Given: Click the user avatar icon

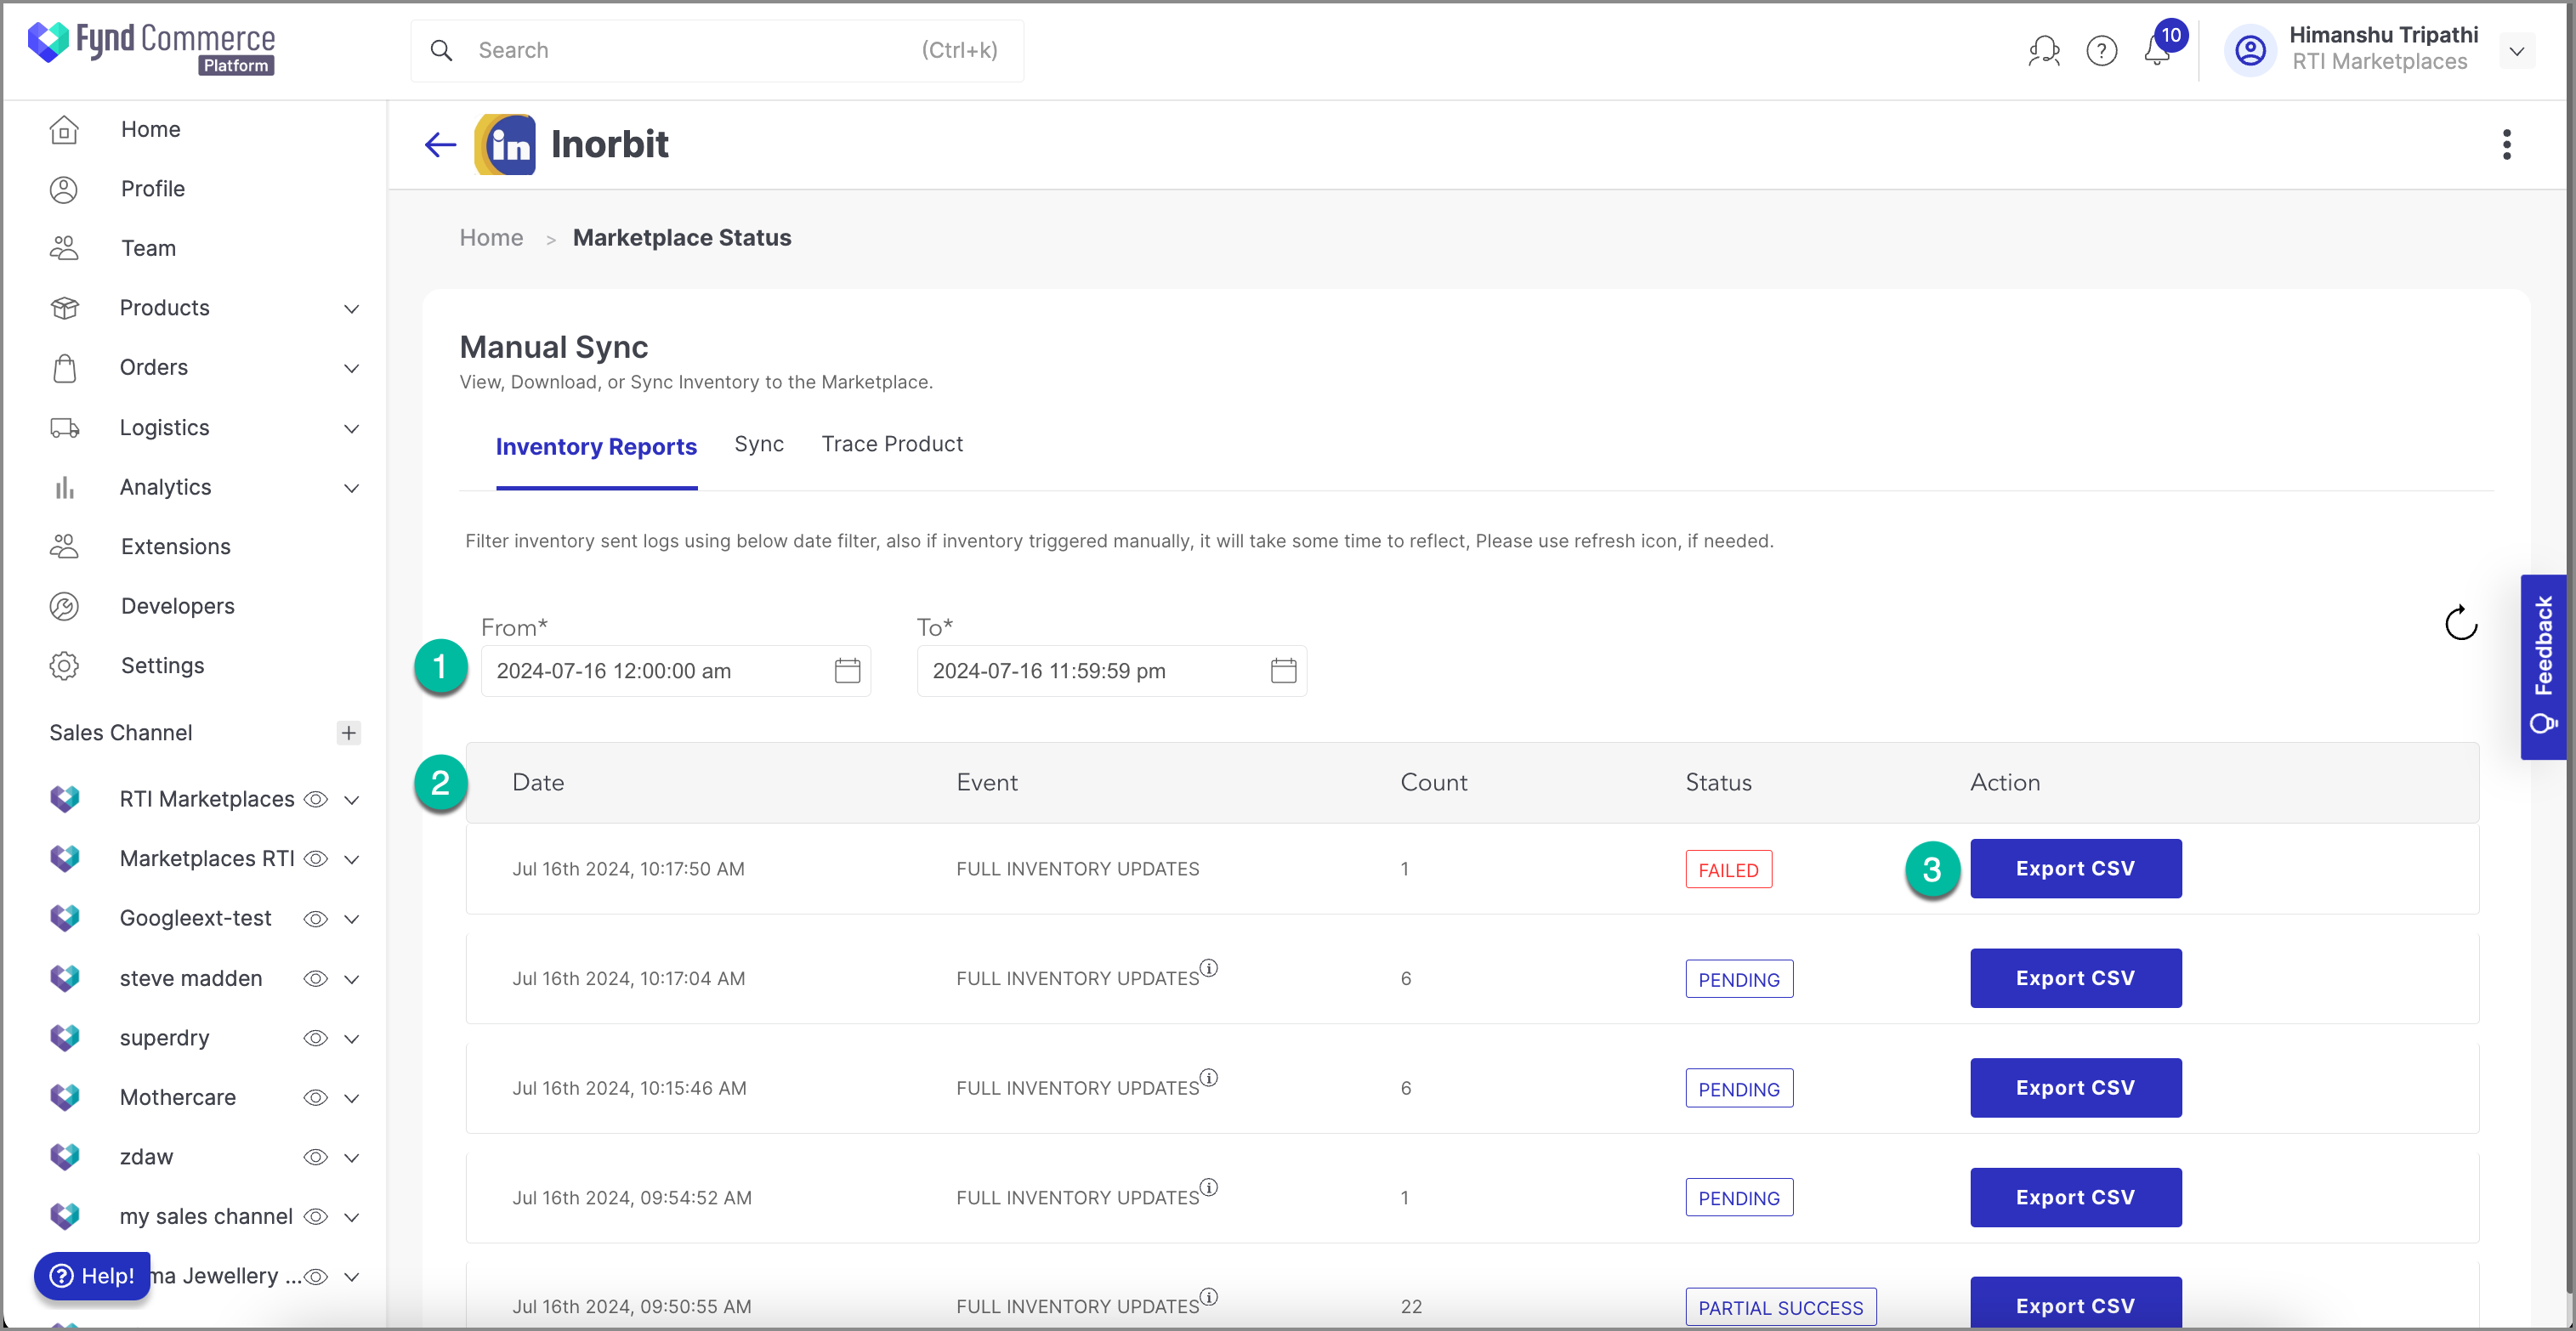Looking at the screenshot, I should pos(2250,50).
